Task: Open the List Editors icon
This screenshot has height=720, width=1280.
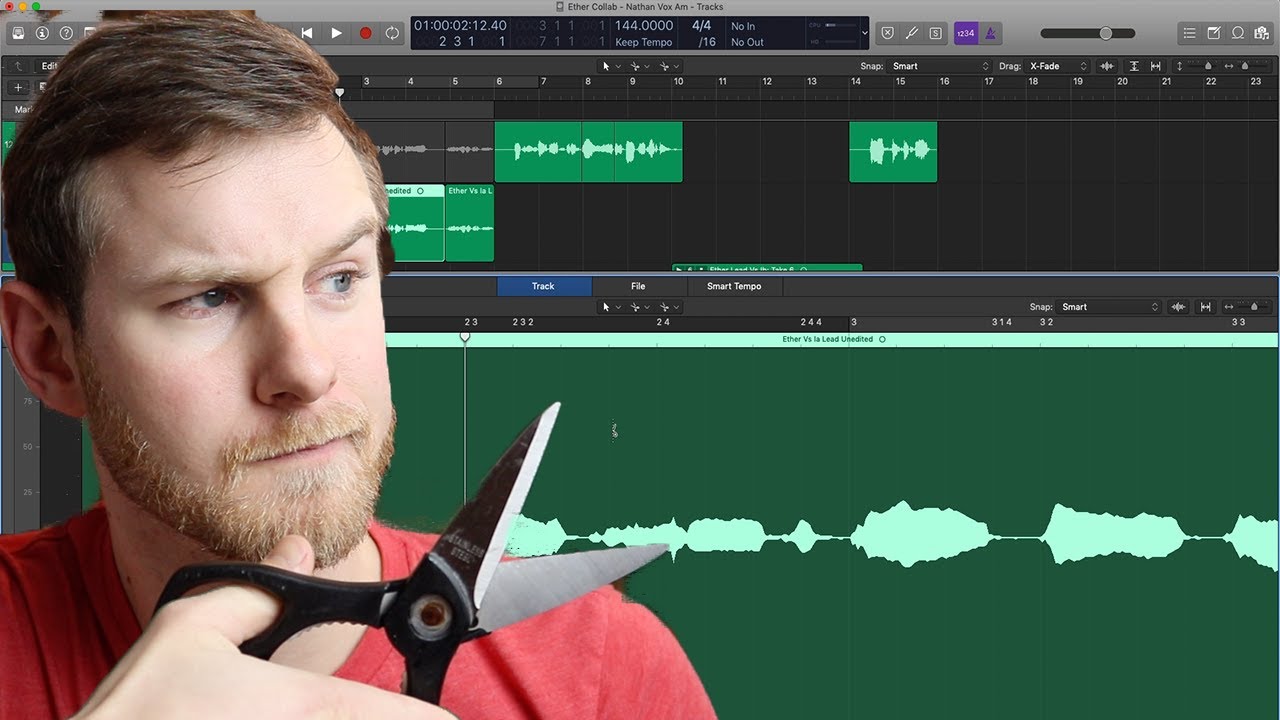Action: point(1189,33)
